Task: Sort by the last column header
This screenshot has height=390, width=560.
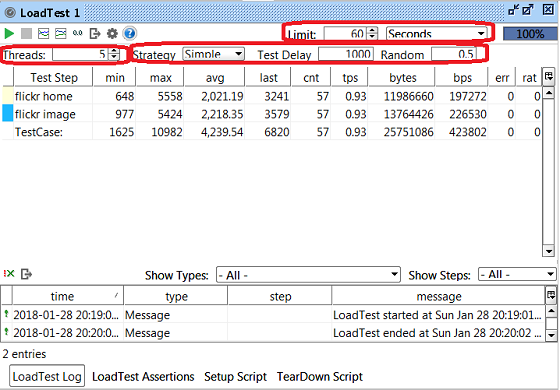Action: [x=268, y=78]
